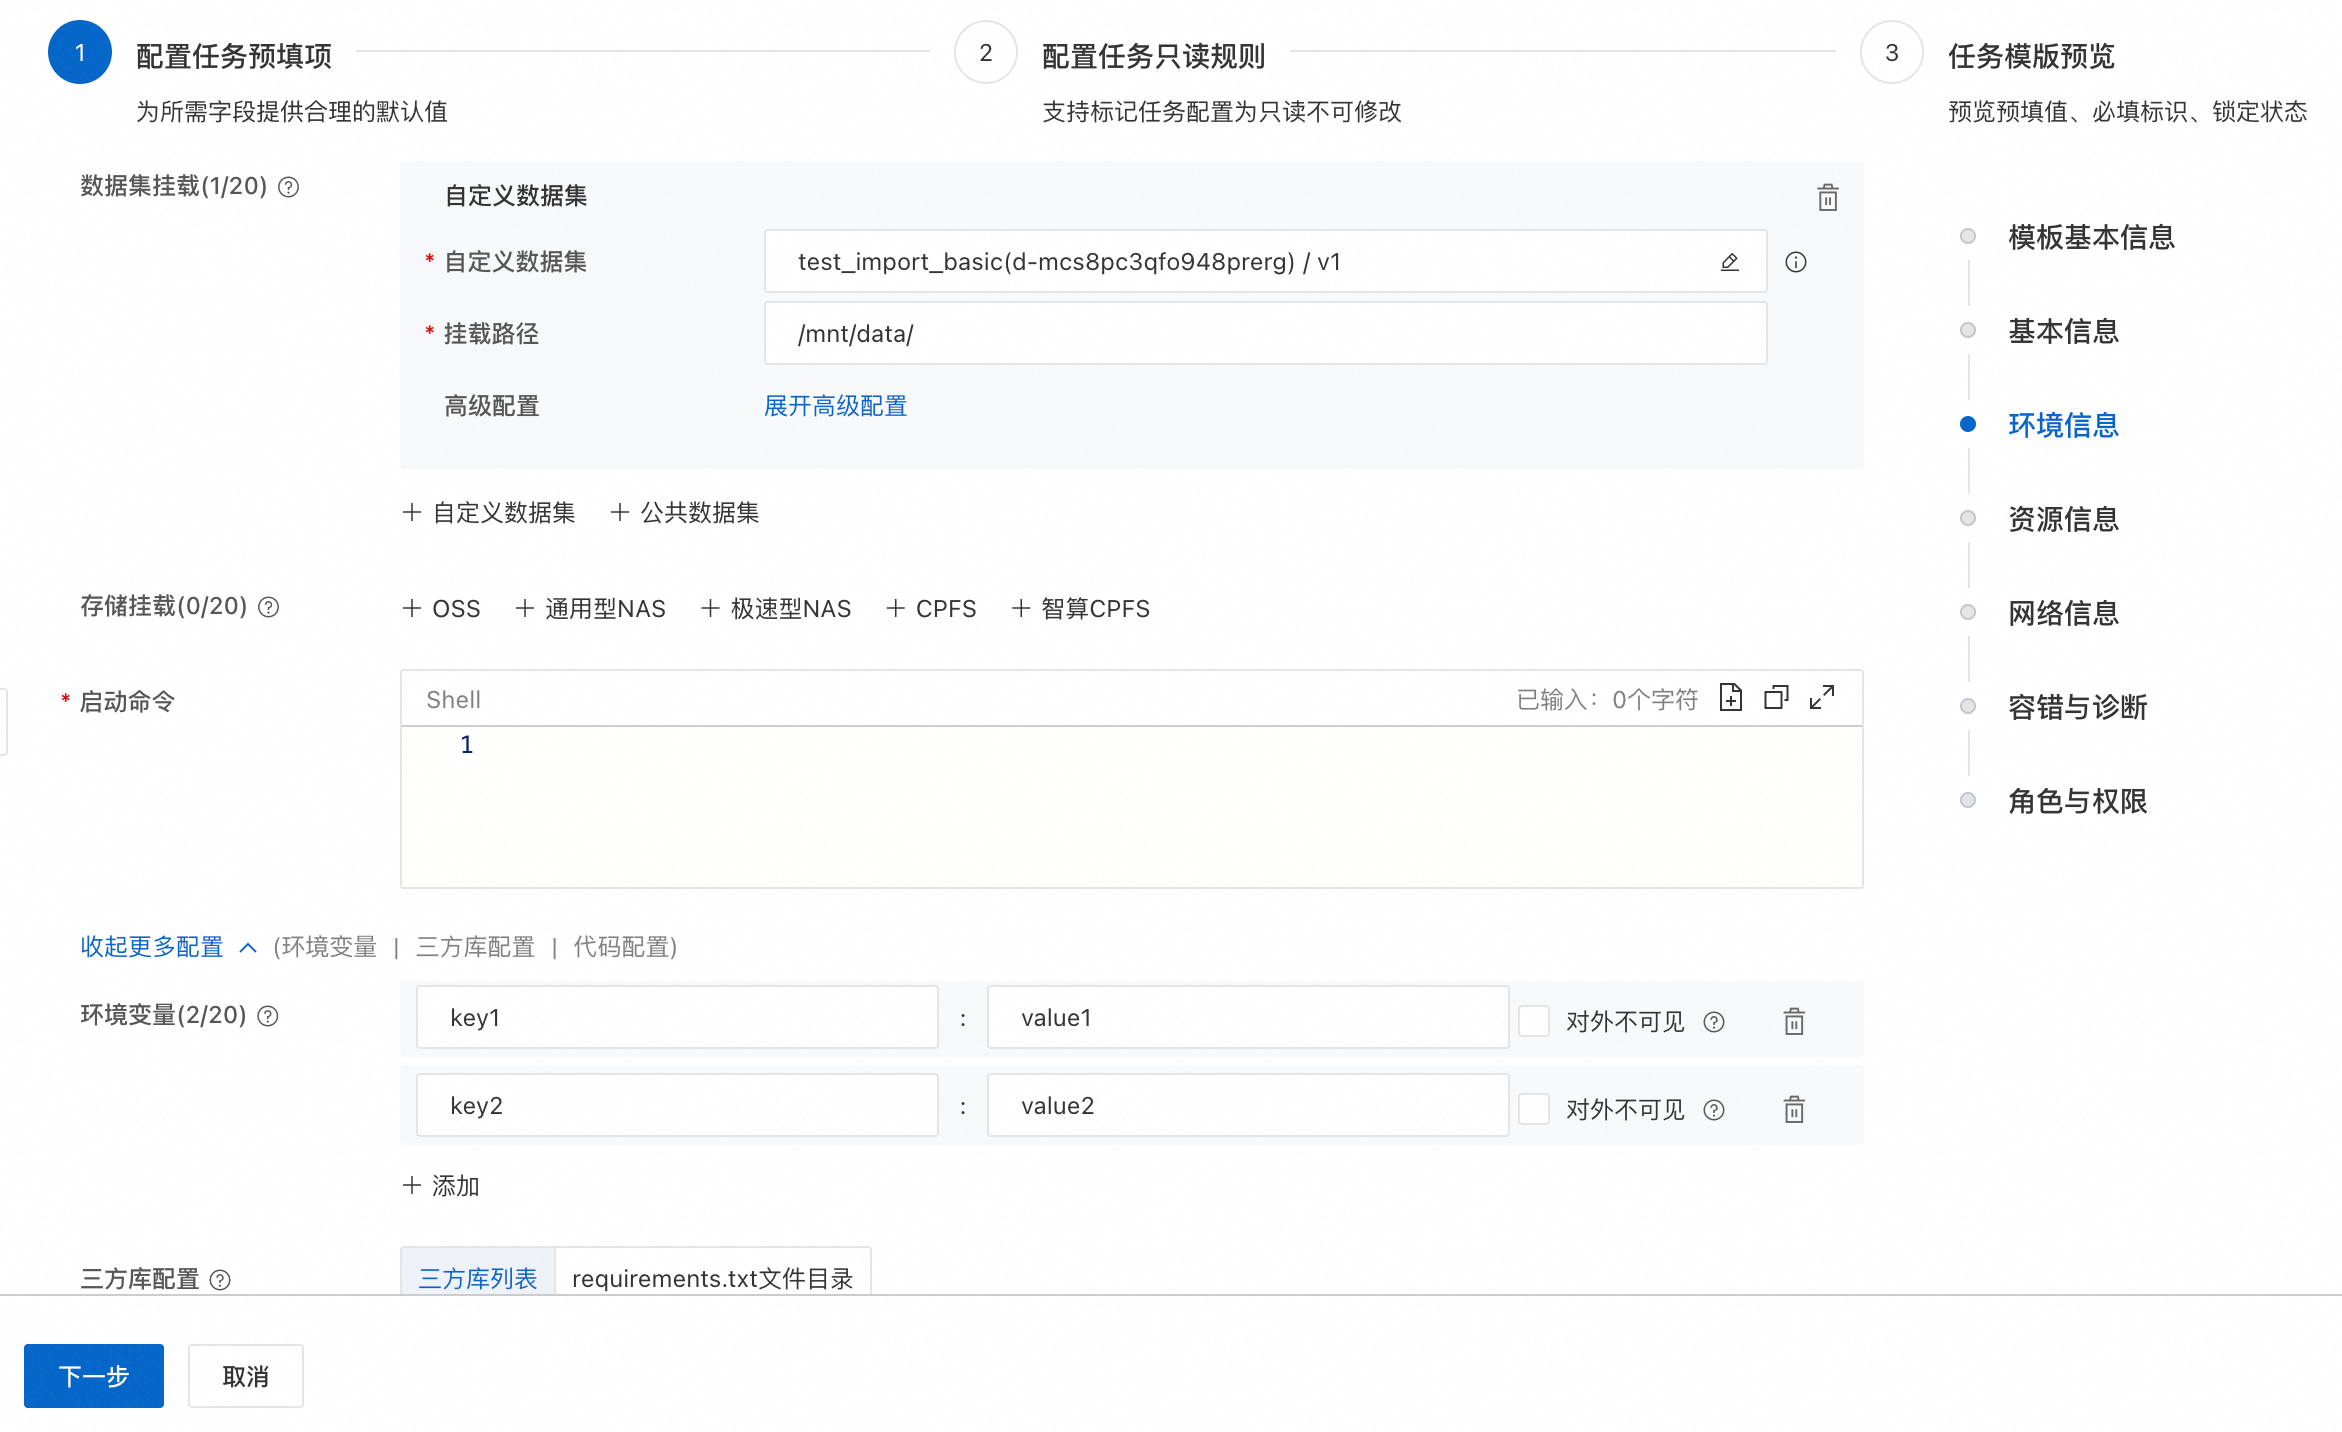Image resolution: width=2342 pixels, height=1432 pixels.
Task: Open help icon beside key2 对外不可见
Action: [1714, 1109]
